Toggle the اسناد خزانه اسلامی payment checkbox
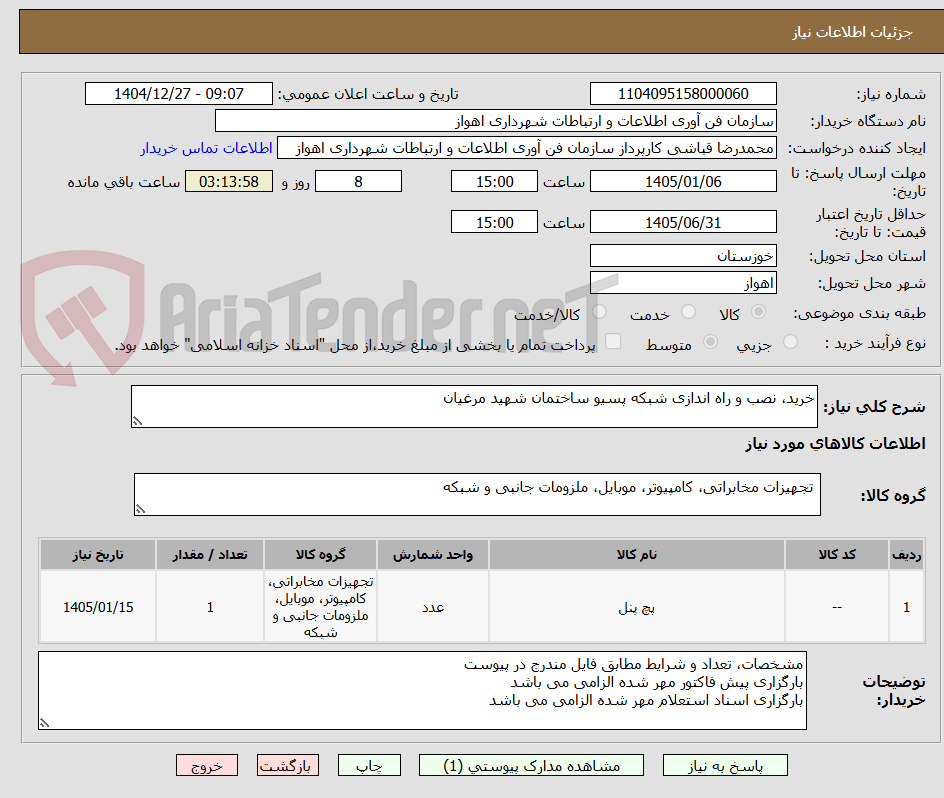The height and width of the screenshot is (798, 944). click(613, 341)
